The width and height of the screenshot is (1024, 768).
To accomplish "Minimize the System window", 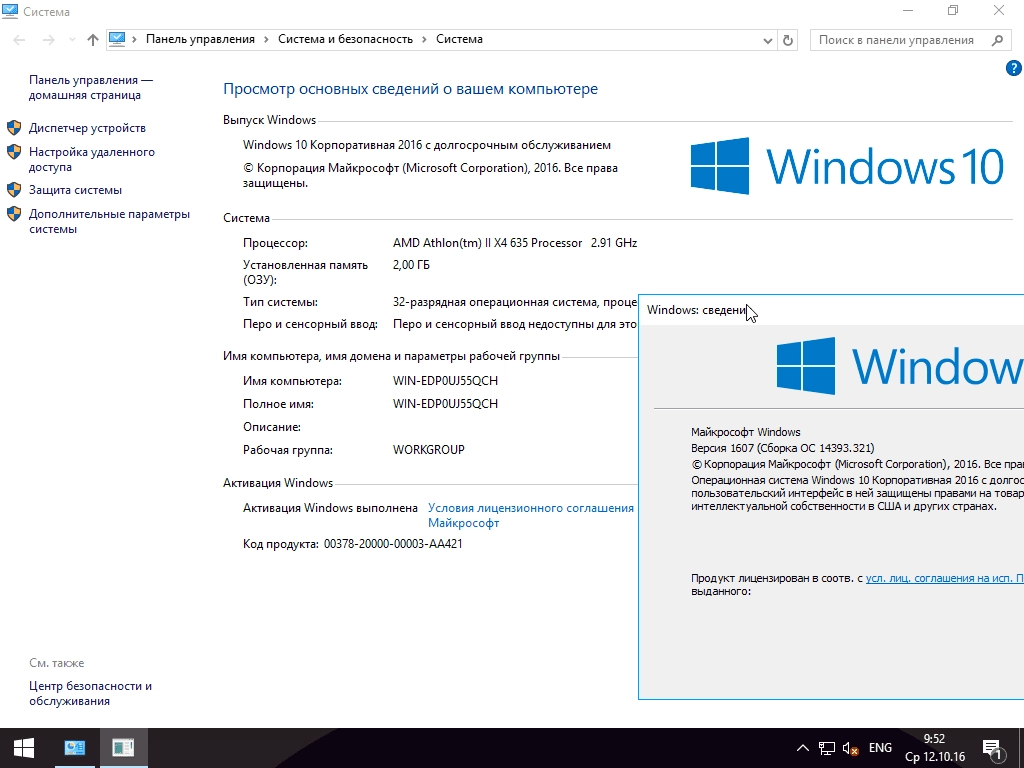I will pos(908,10).
